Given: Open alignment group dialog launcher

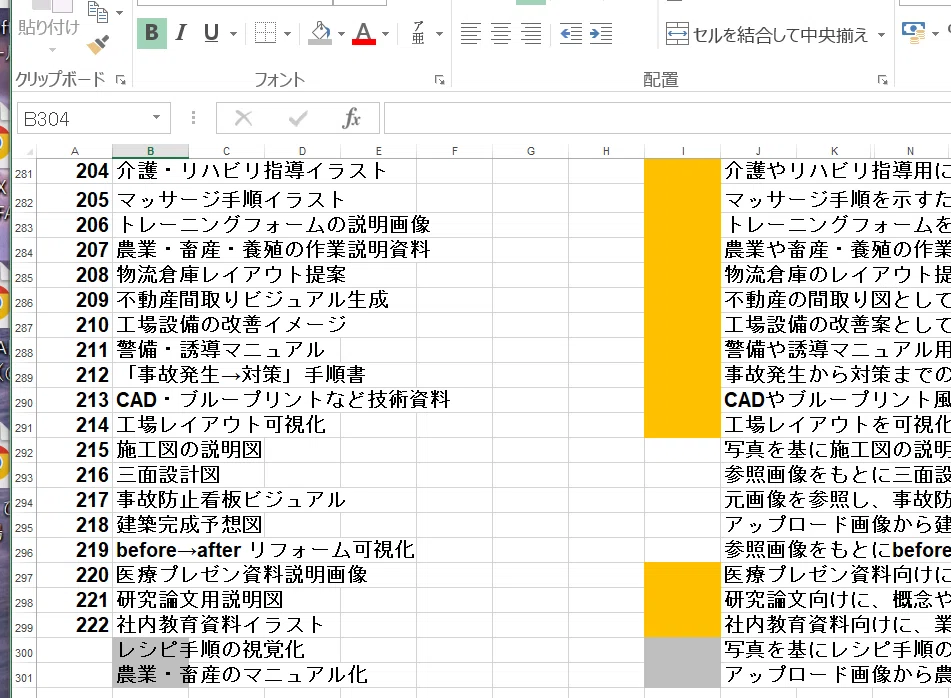Looking at the screenshot, I should pos(882,79).
